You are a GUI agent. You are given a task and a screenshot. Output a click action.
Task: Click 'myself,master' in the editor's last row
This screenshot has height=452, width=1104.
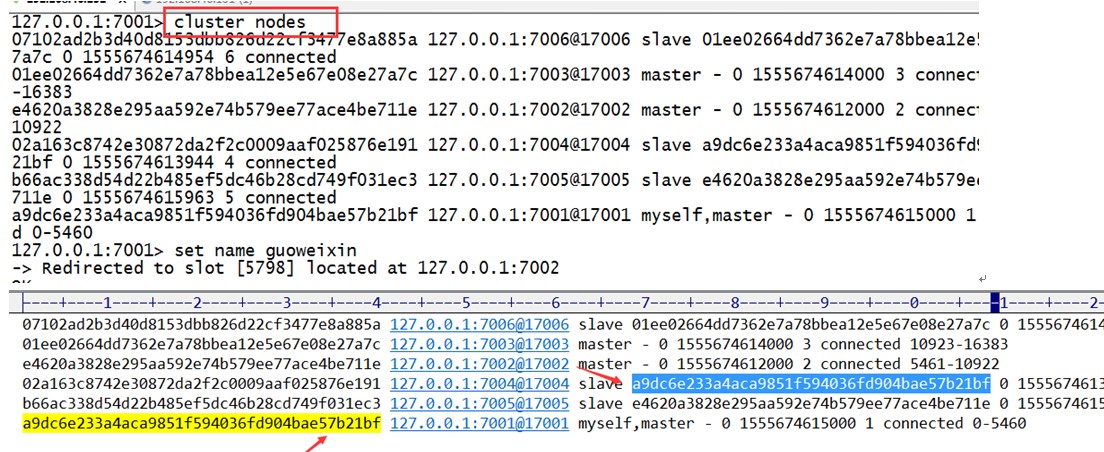pos(636,423)
